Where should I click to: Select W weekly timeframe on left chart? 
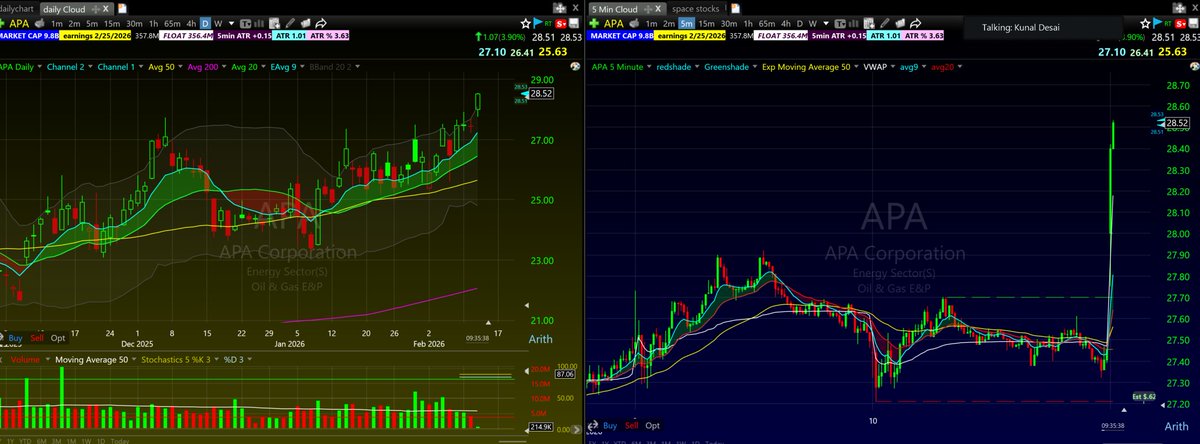(x=218, y=24)
